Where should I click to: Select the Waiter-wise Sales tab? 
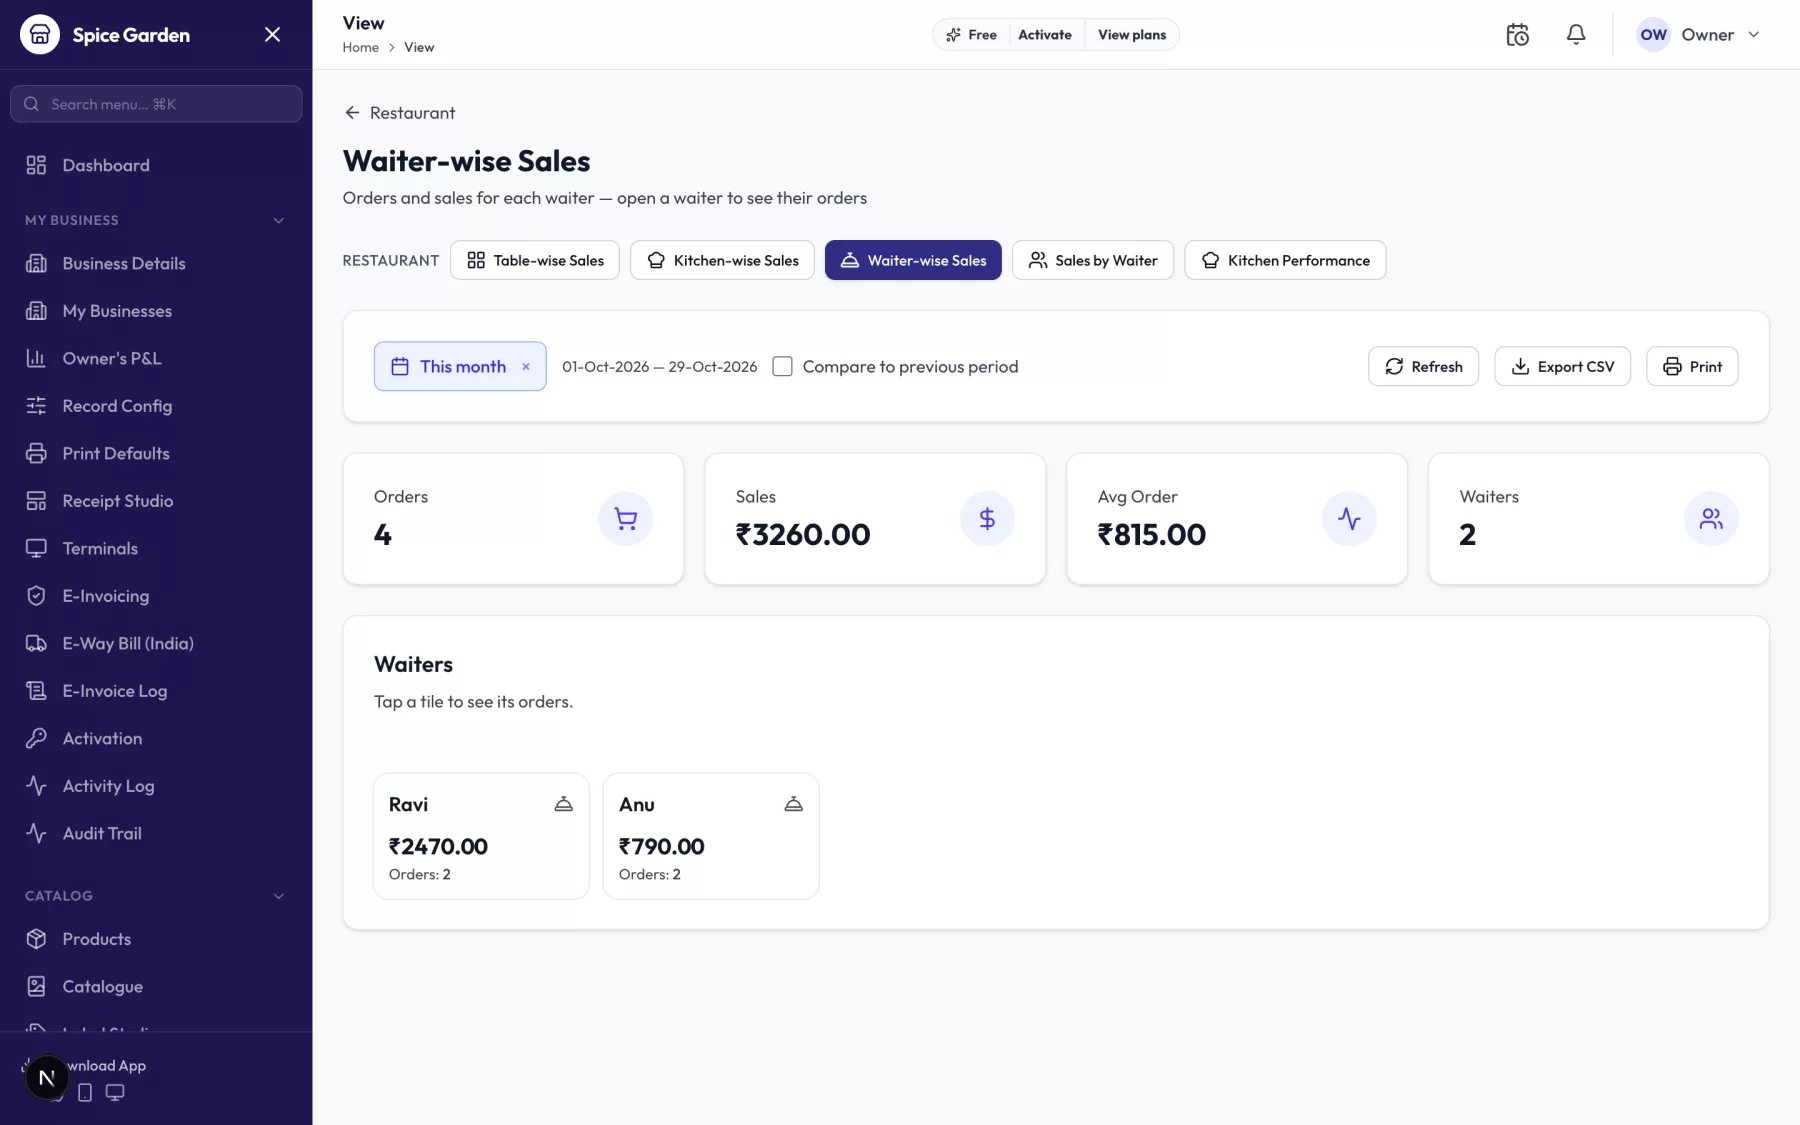coord(913,260)
